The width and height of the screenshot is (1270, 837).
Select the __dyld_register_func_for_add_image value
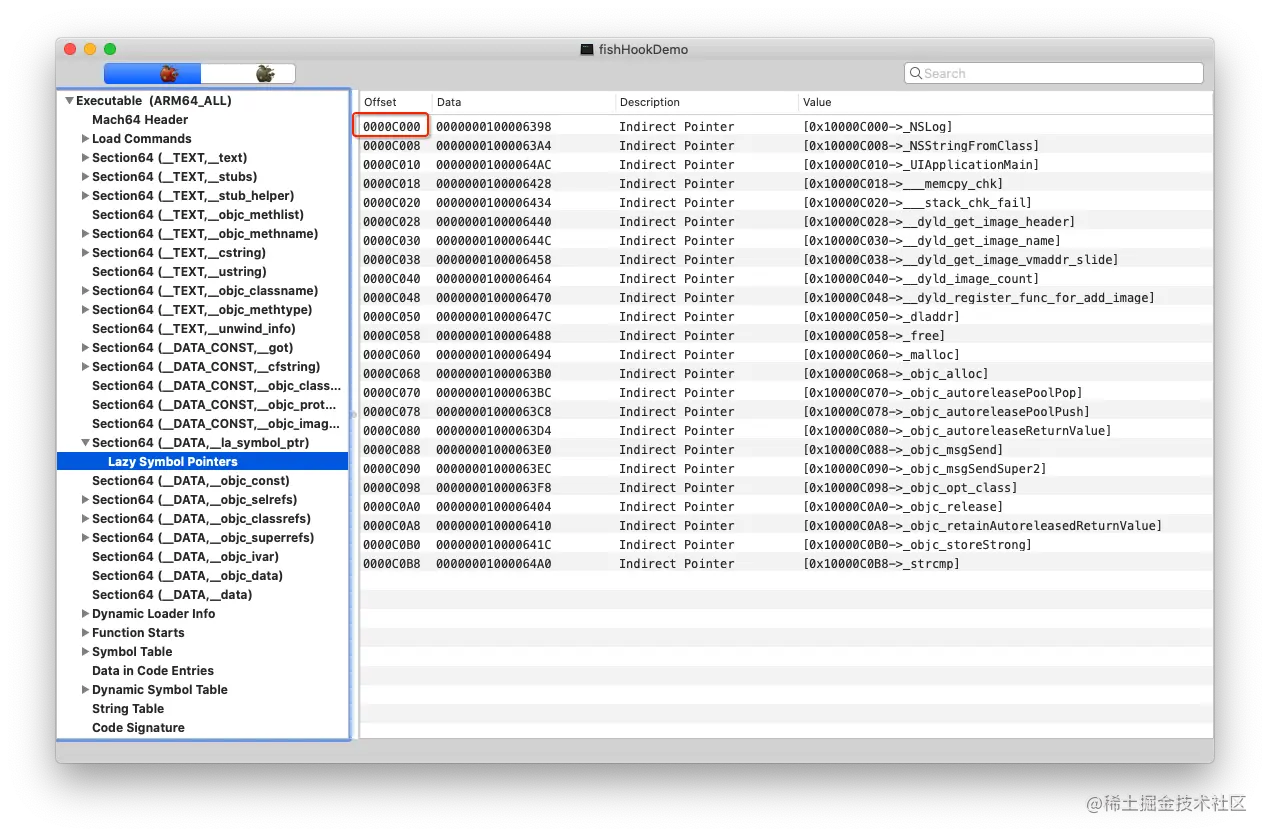979,298
